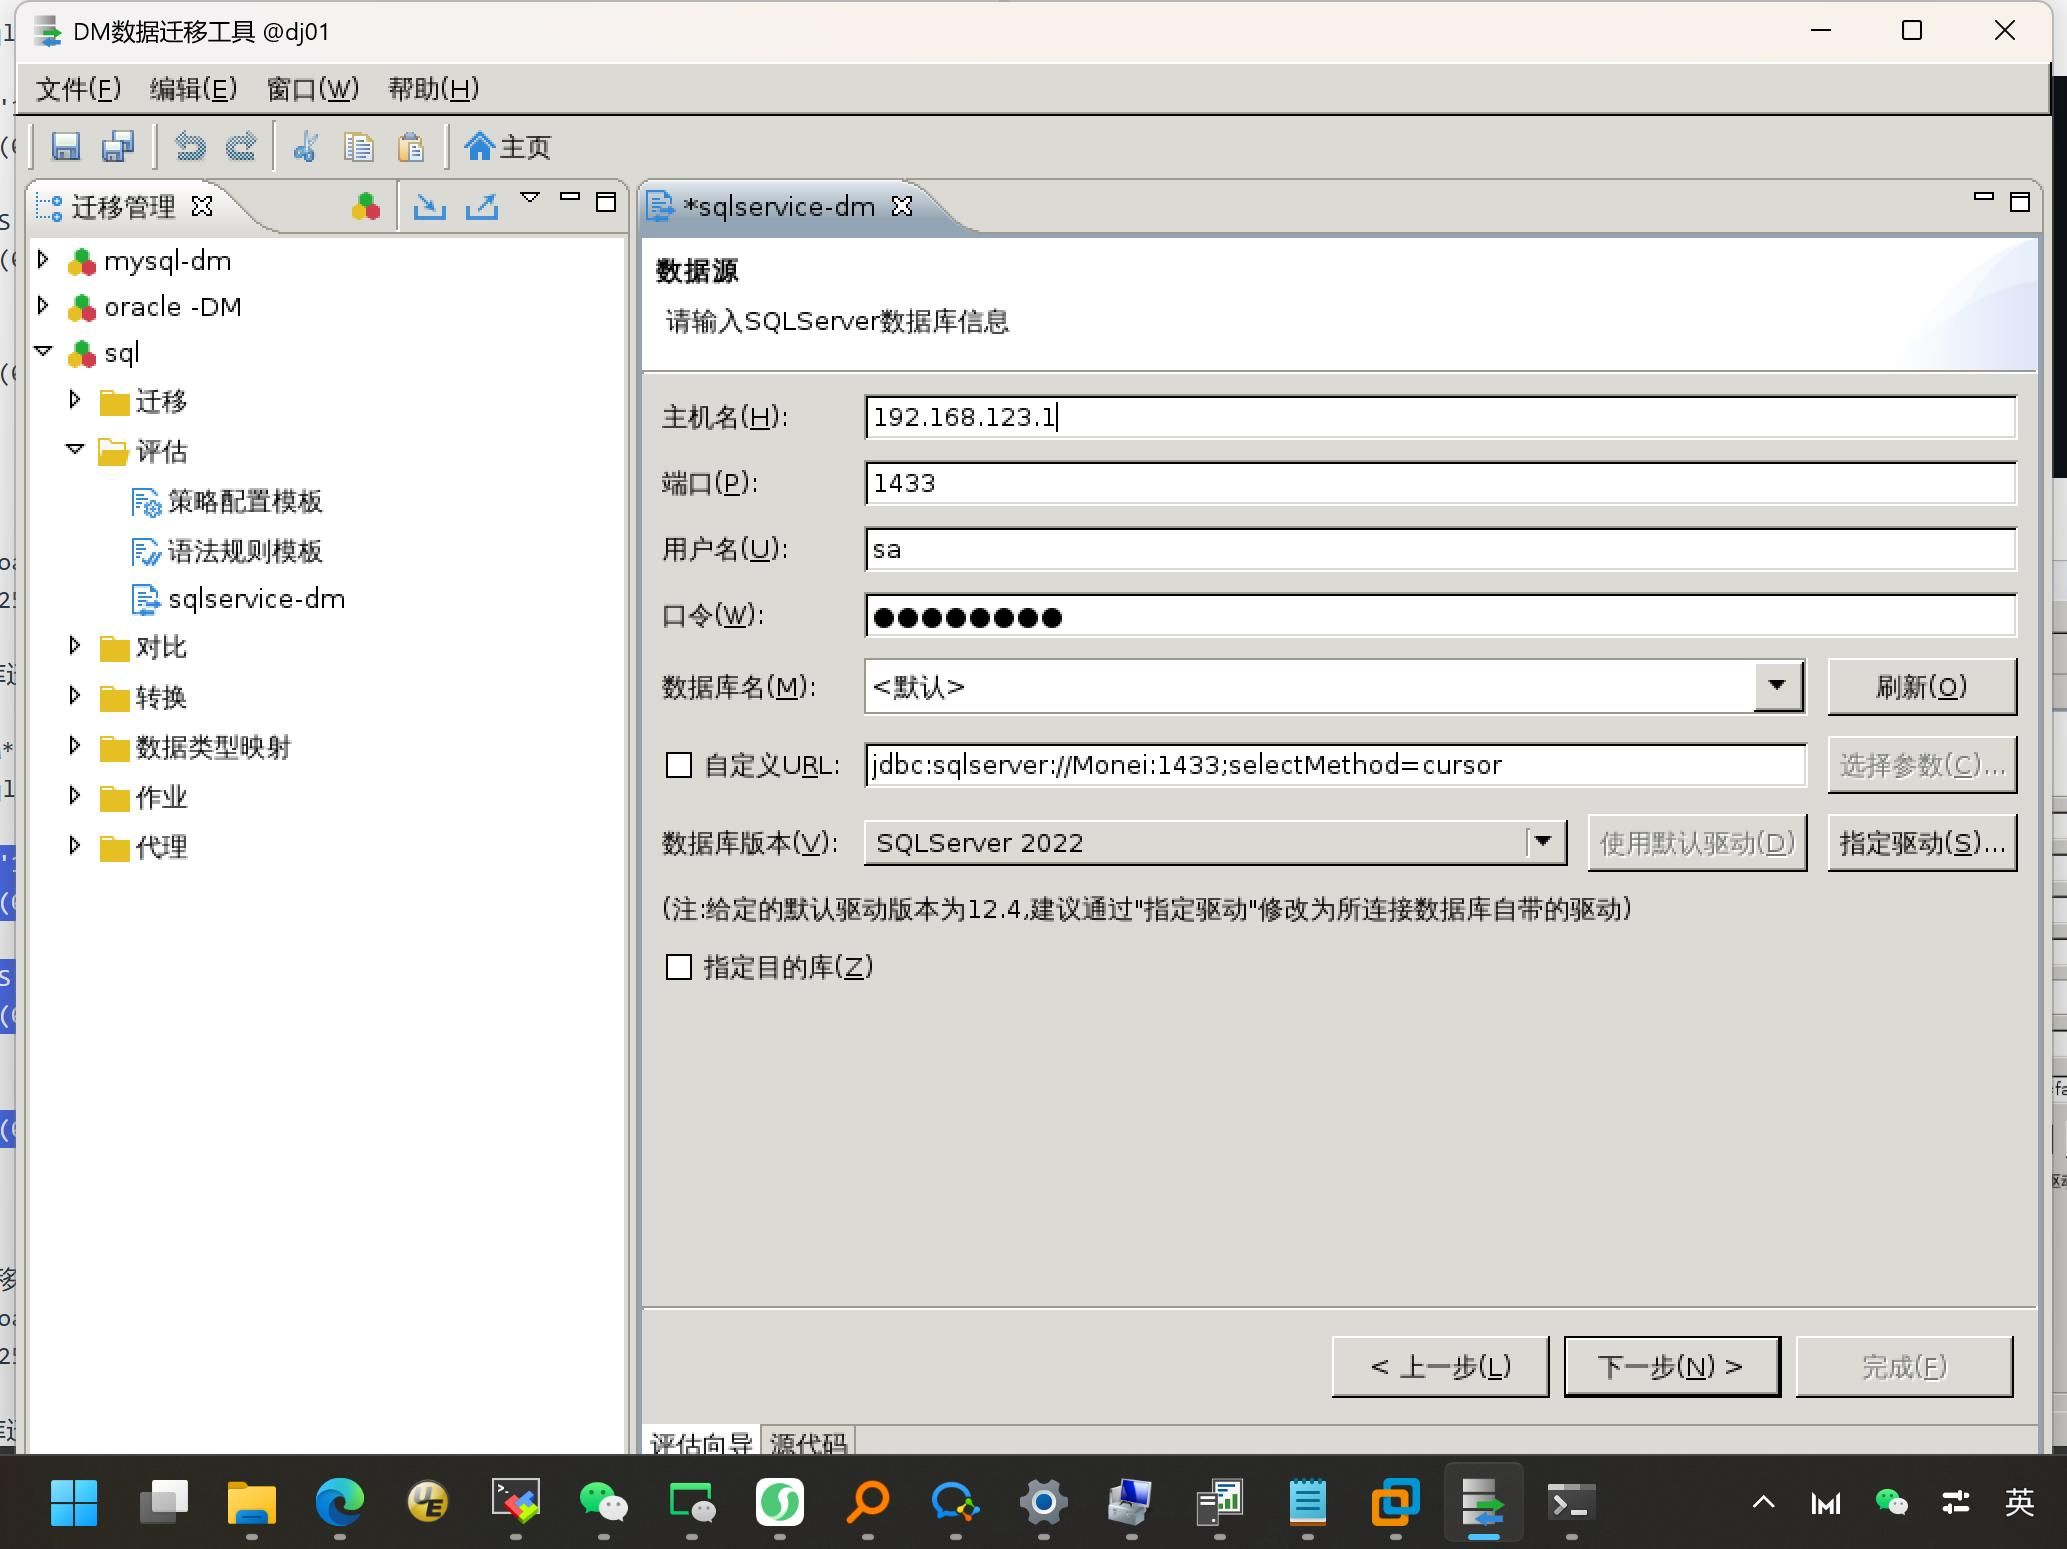Screen dimensions: 2067x1549
Task: Collapse the 评估 folder in tree
Action: pyautogui.click(x=75, y=450)
